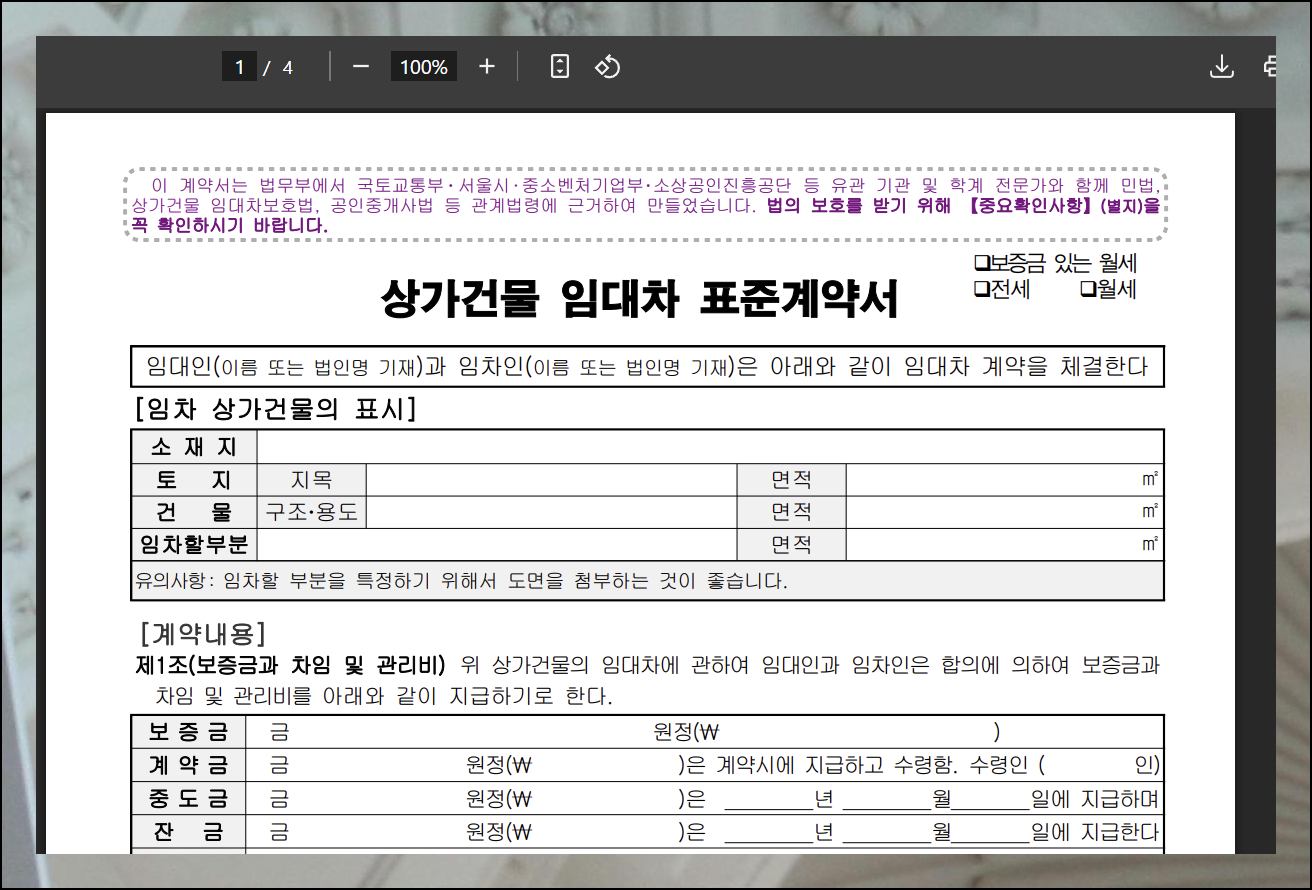Click the 잔 금 row label
1312x890 pixels.
point(188,832)
